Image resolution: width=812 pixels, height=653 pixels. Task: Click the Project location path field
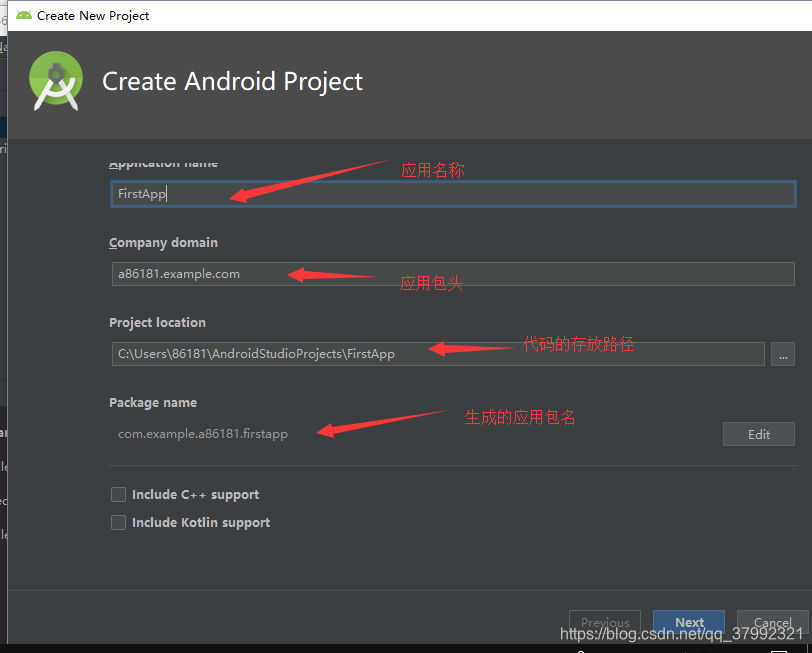(x=438, y=354)
